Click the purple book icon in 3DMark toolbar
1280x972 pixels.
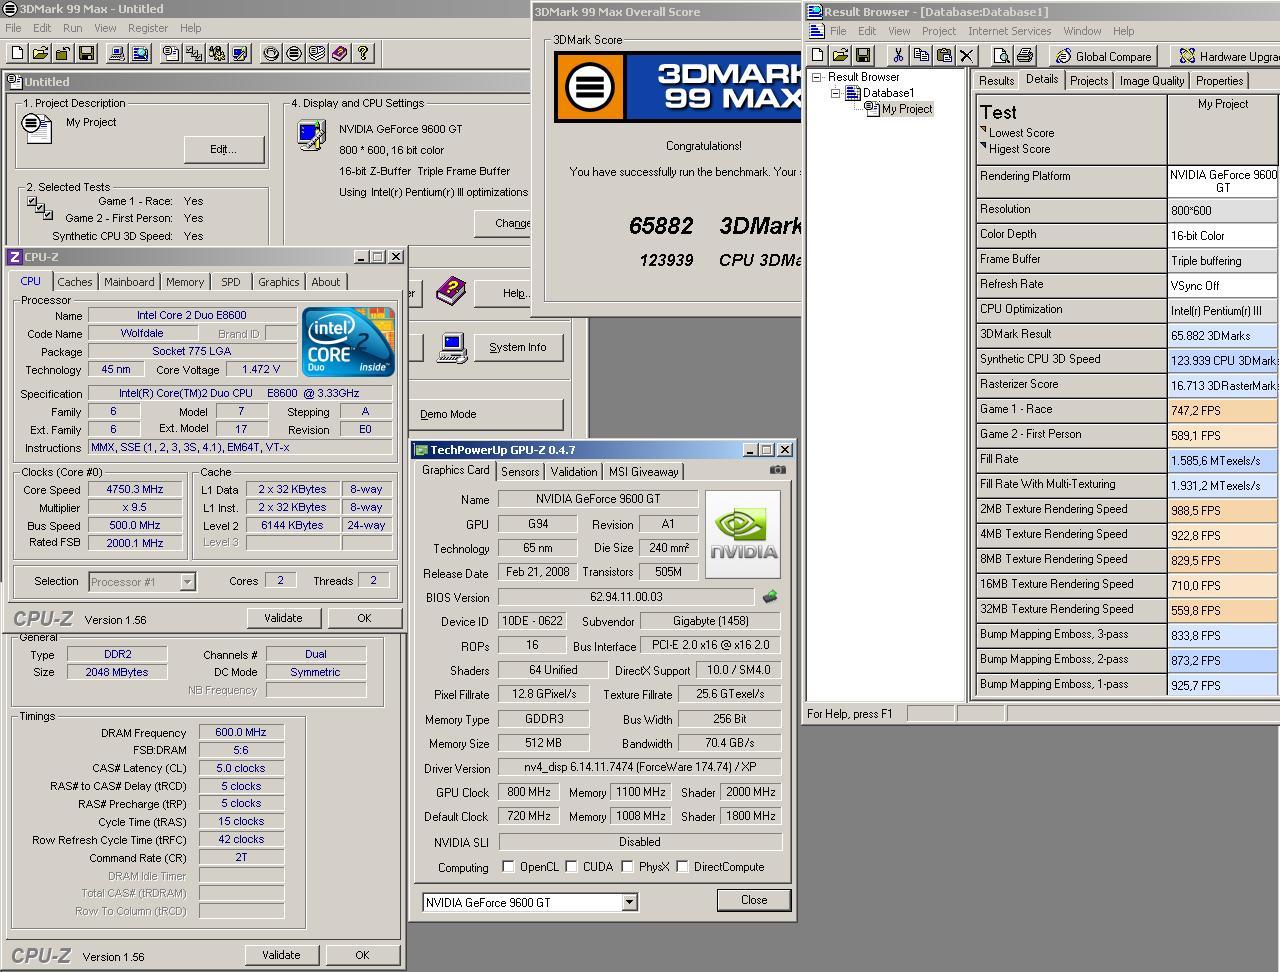(x=340, y=53)
